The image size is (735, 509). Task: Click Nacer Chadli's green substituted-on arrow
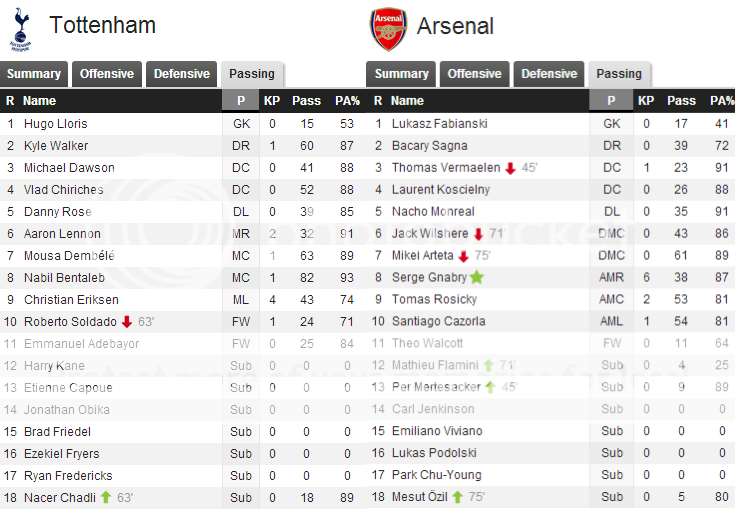(x=105, y=498)
